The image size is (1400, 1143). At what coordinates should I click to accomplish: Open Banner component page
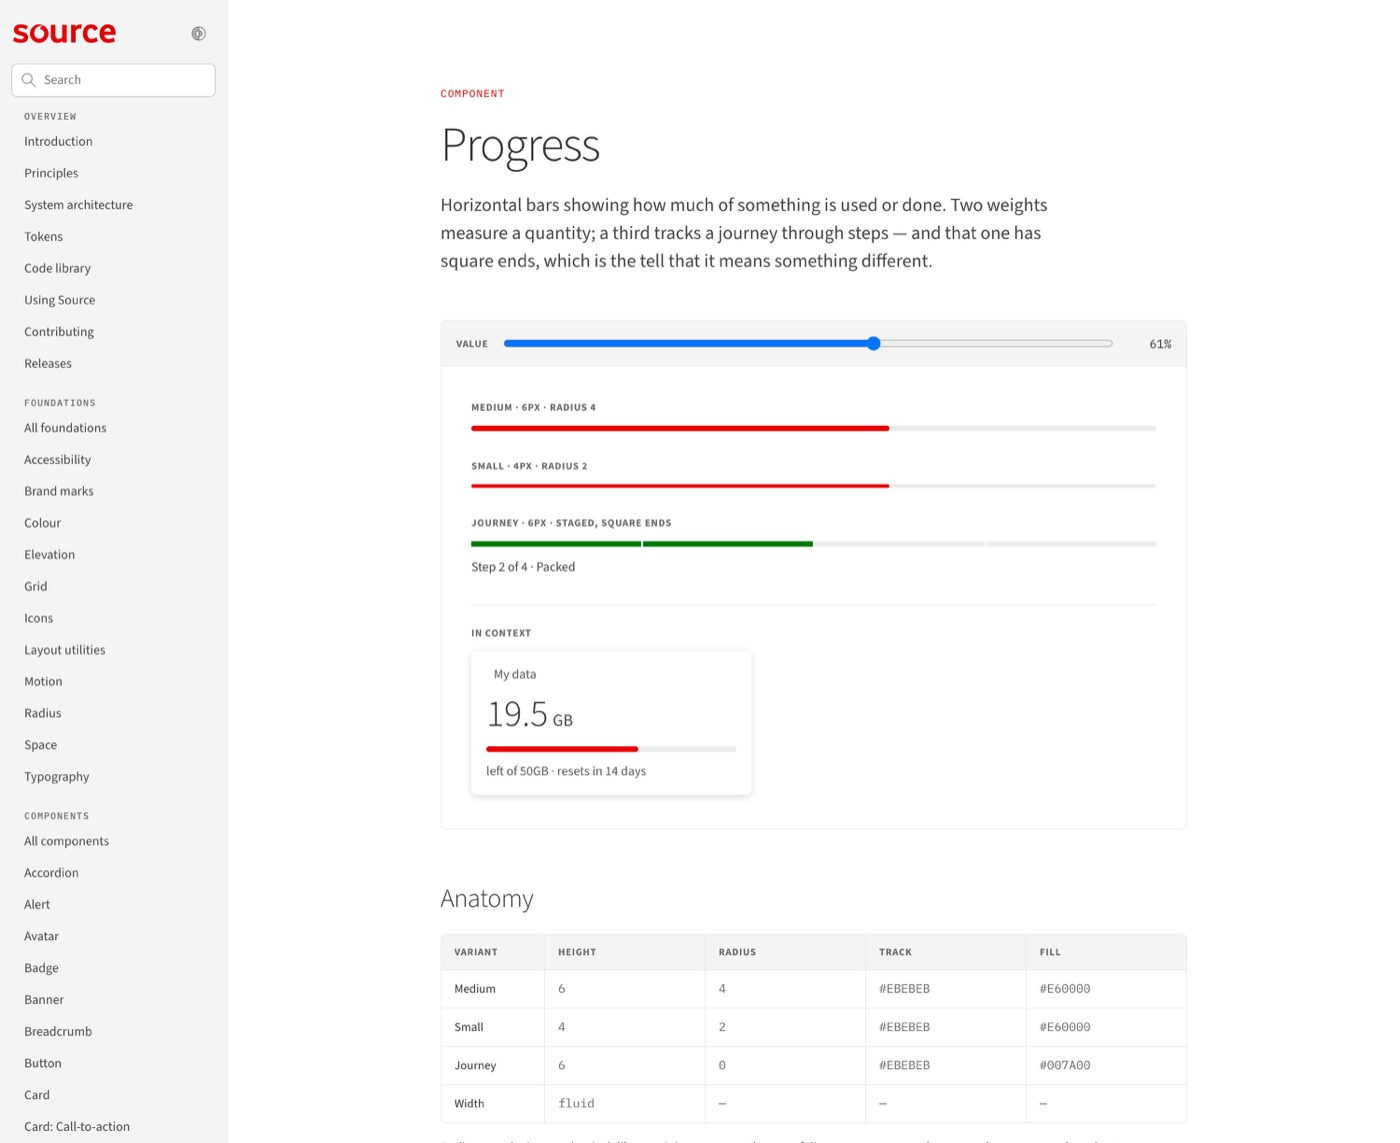click(44, 1000)
